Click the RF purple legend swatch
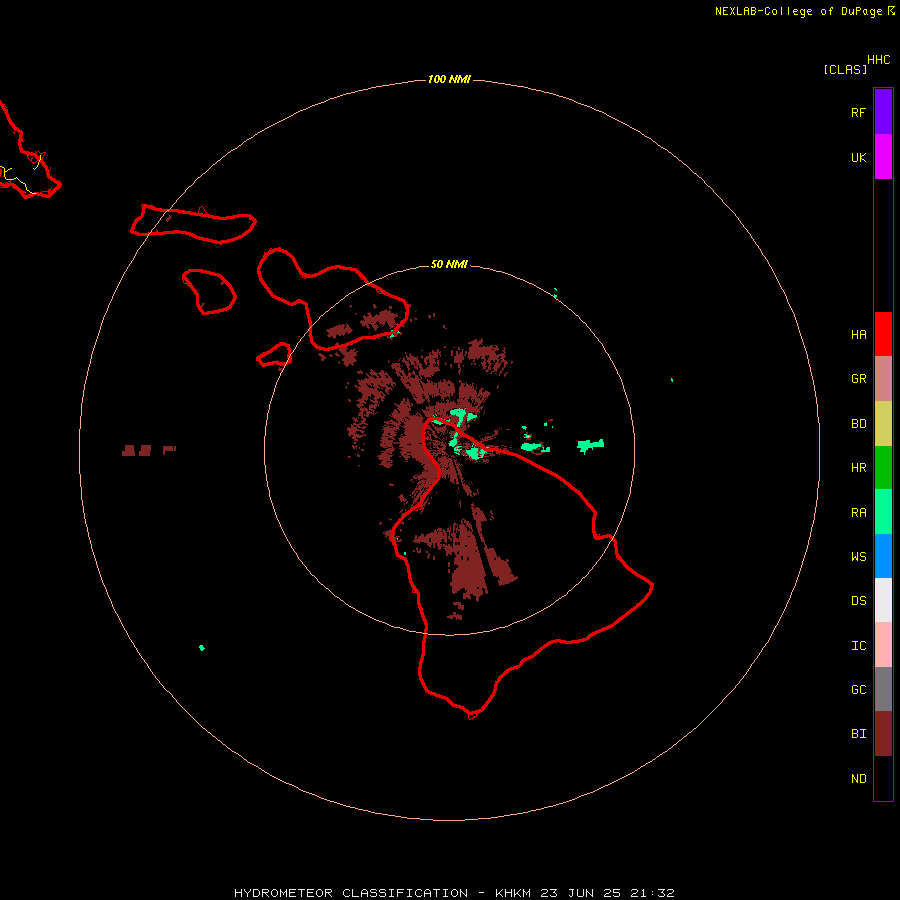The image size is (900, 900). 883,112
